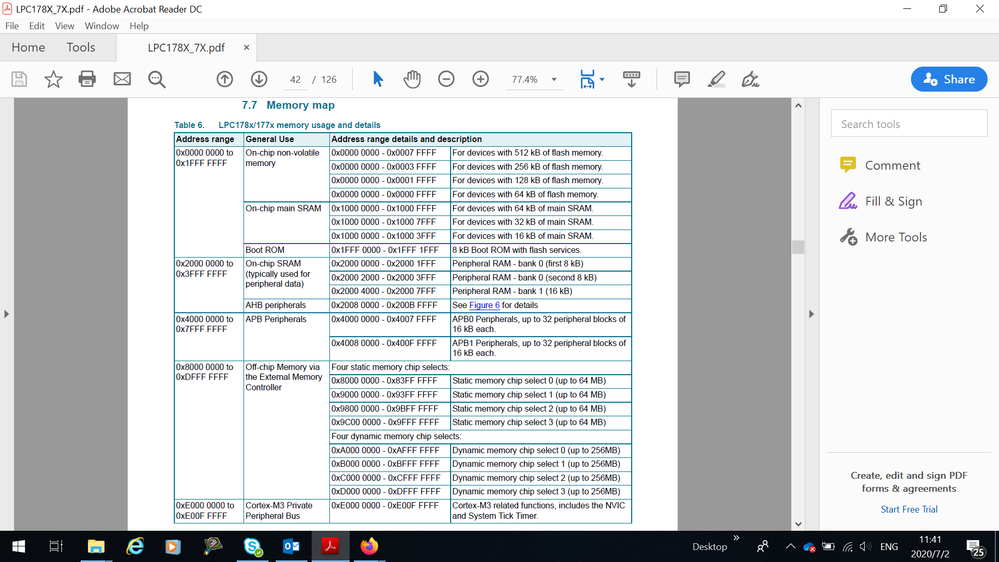
Task: Open the File menu
Action: [12, 26]
